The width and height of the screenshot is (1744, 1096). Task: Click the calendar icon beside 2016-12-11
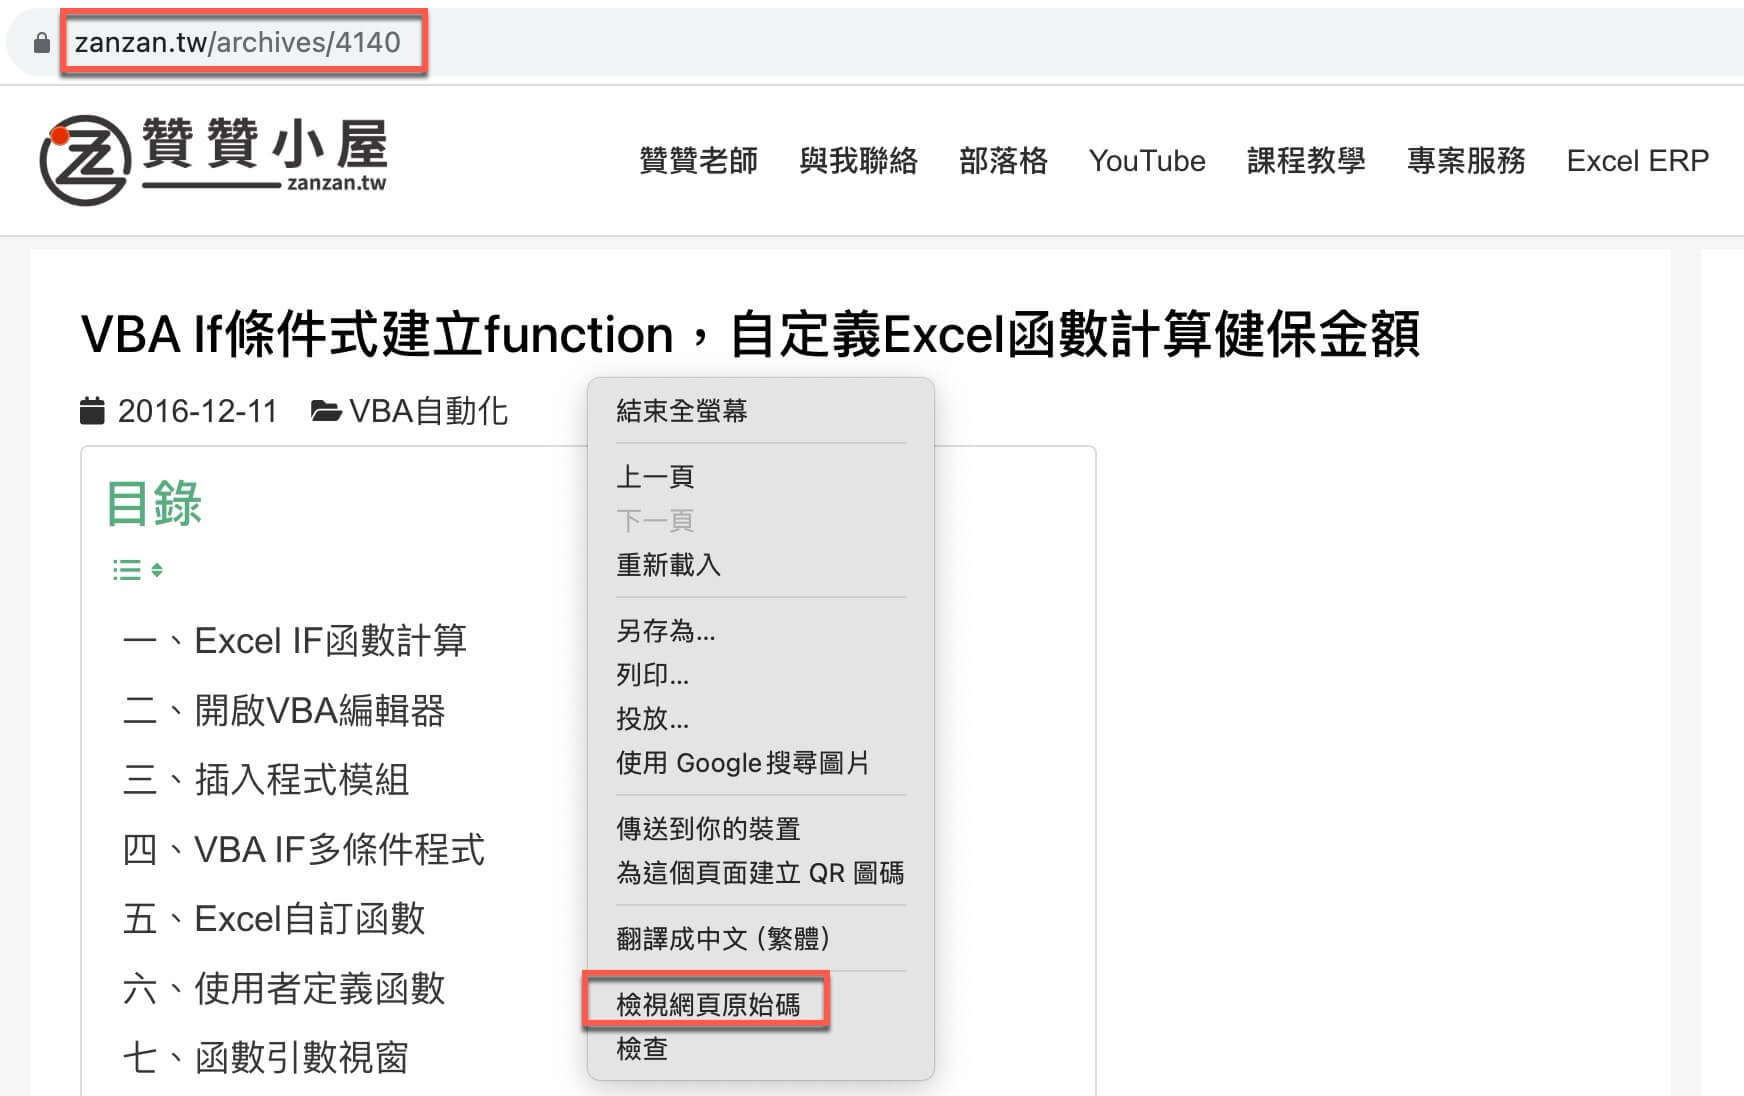pos(92,411)
